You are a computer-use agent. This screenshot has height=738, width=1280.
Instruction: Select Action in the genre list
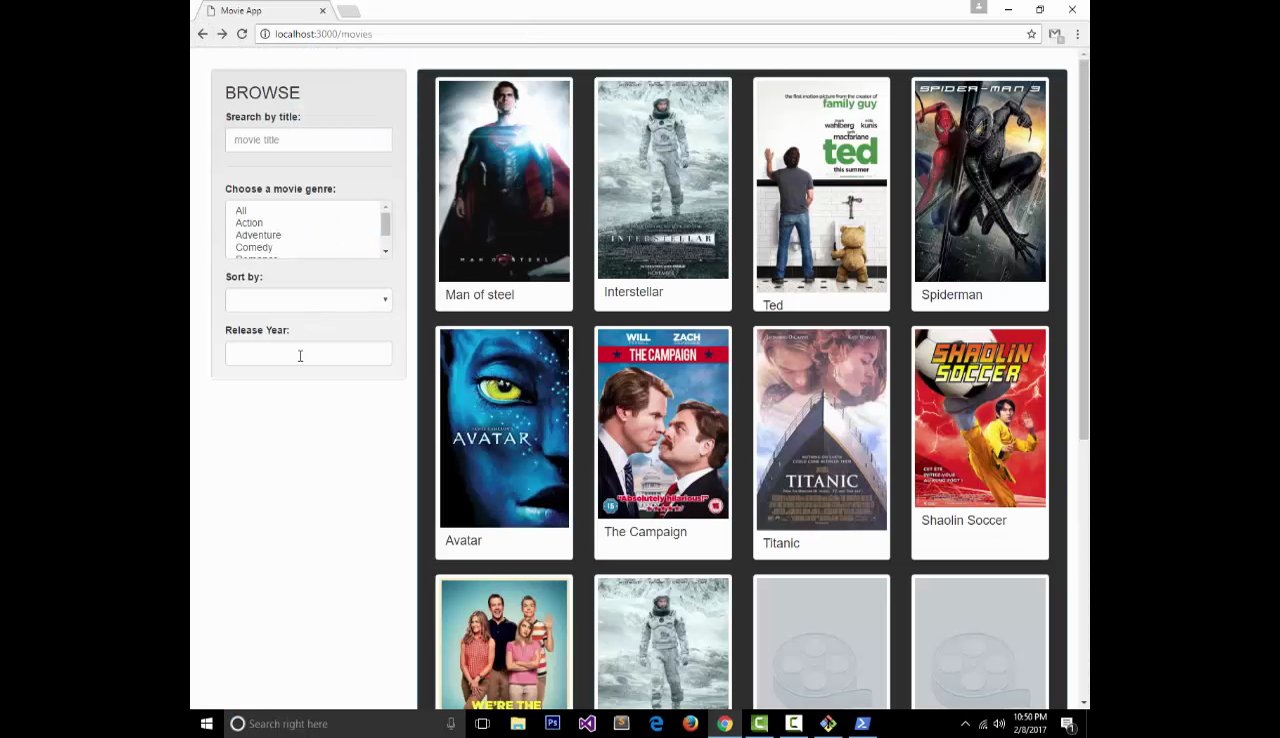[249, 223]
